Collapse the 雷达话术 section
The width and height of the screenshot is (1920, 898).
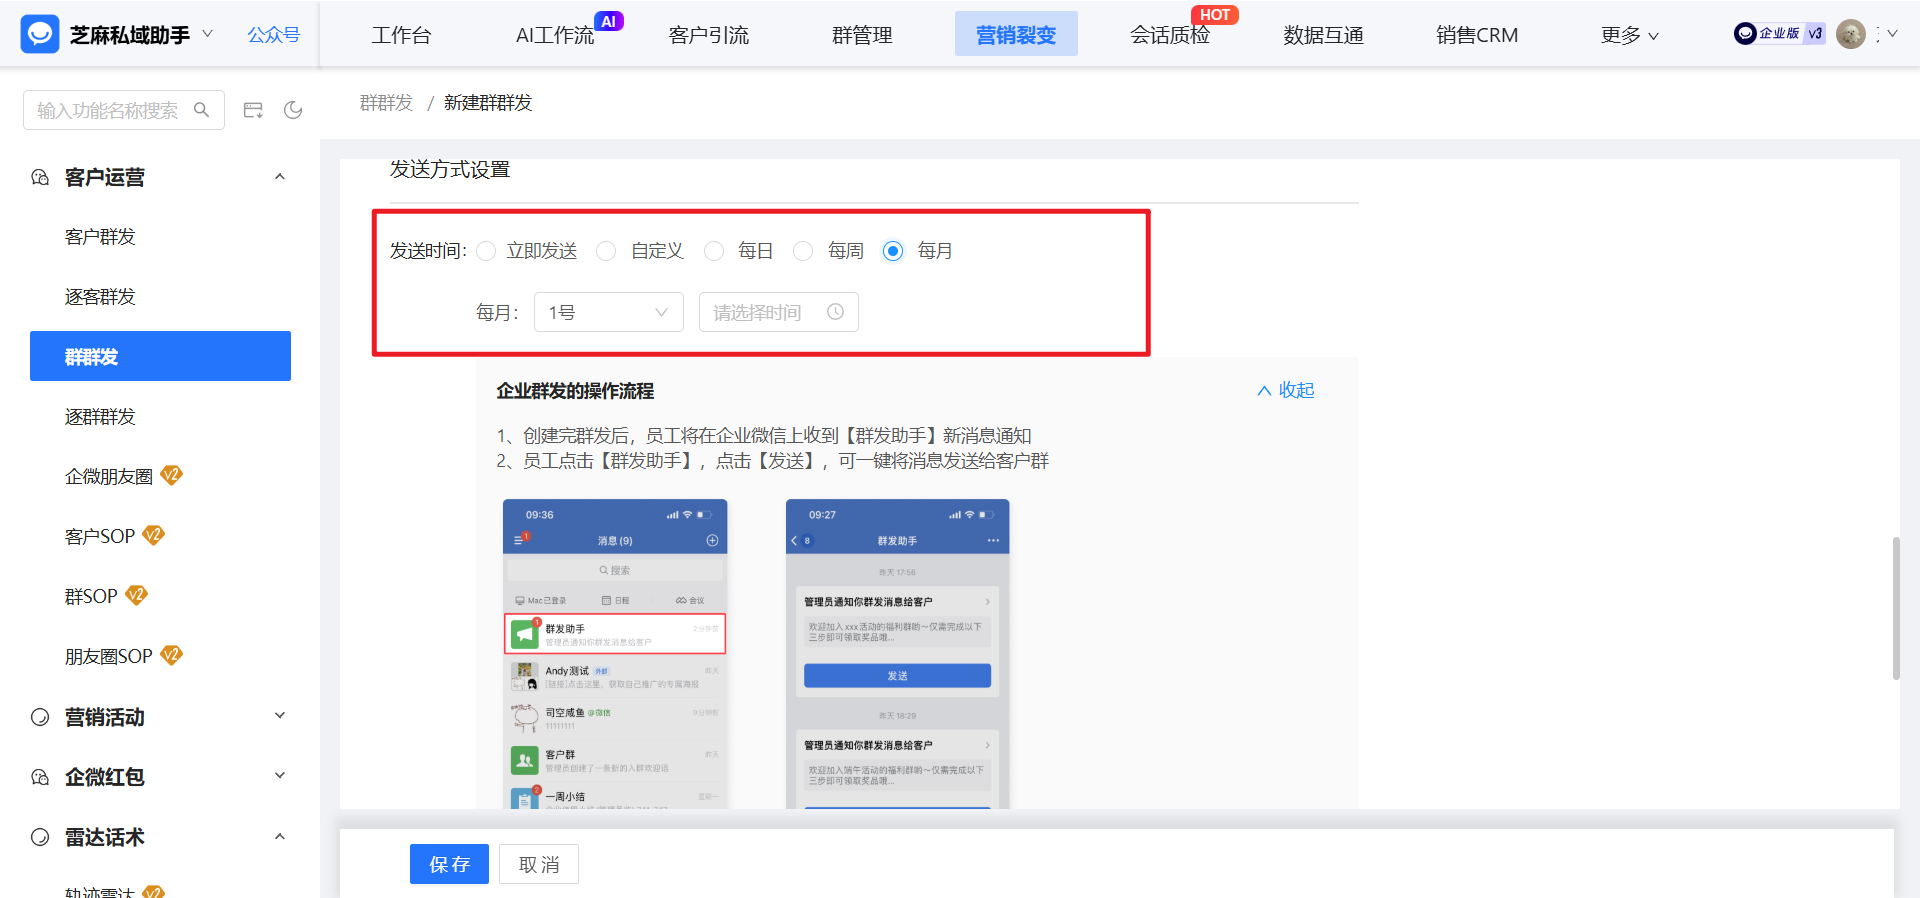click(x=280, y=836)
